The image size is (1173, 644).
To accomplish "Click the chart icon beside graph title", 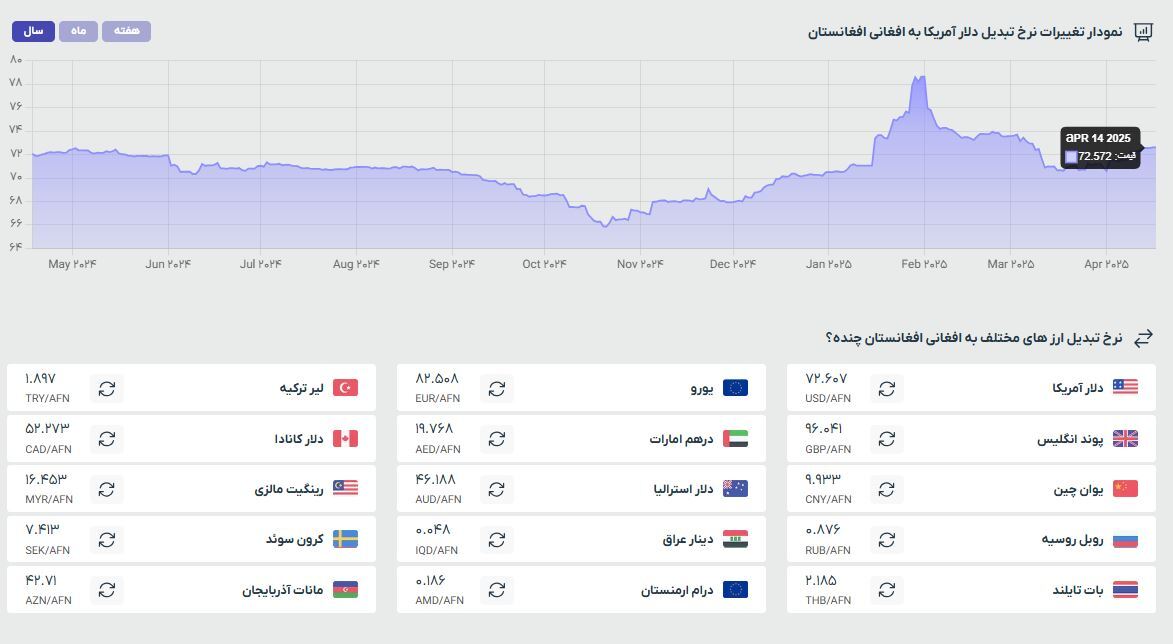I will (1143, 32).
